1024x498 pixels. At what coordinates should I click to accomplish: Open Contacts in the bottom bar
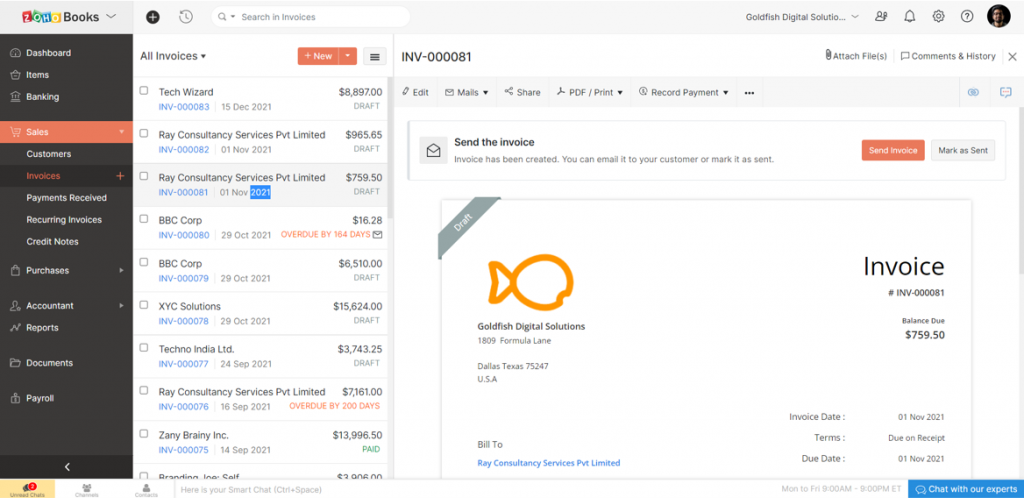coord(146,490)
